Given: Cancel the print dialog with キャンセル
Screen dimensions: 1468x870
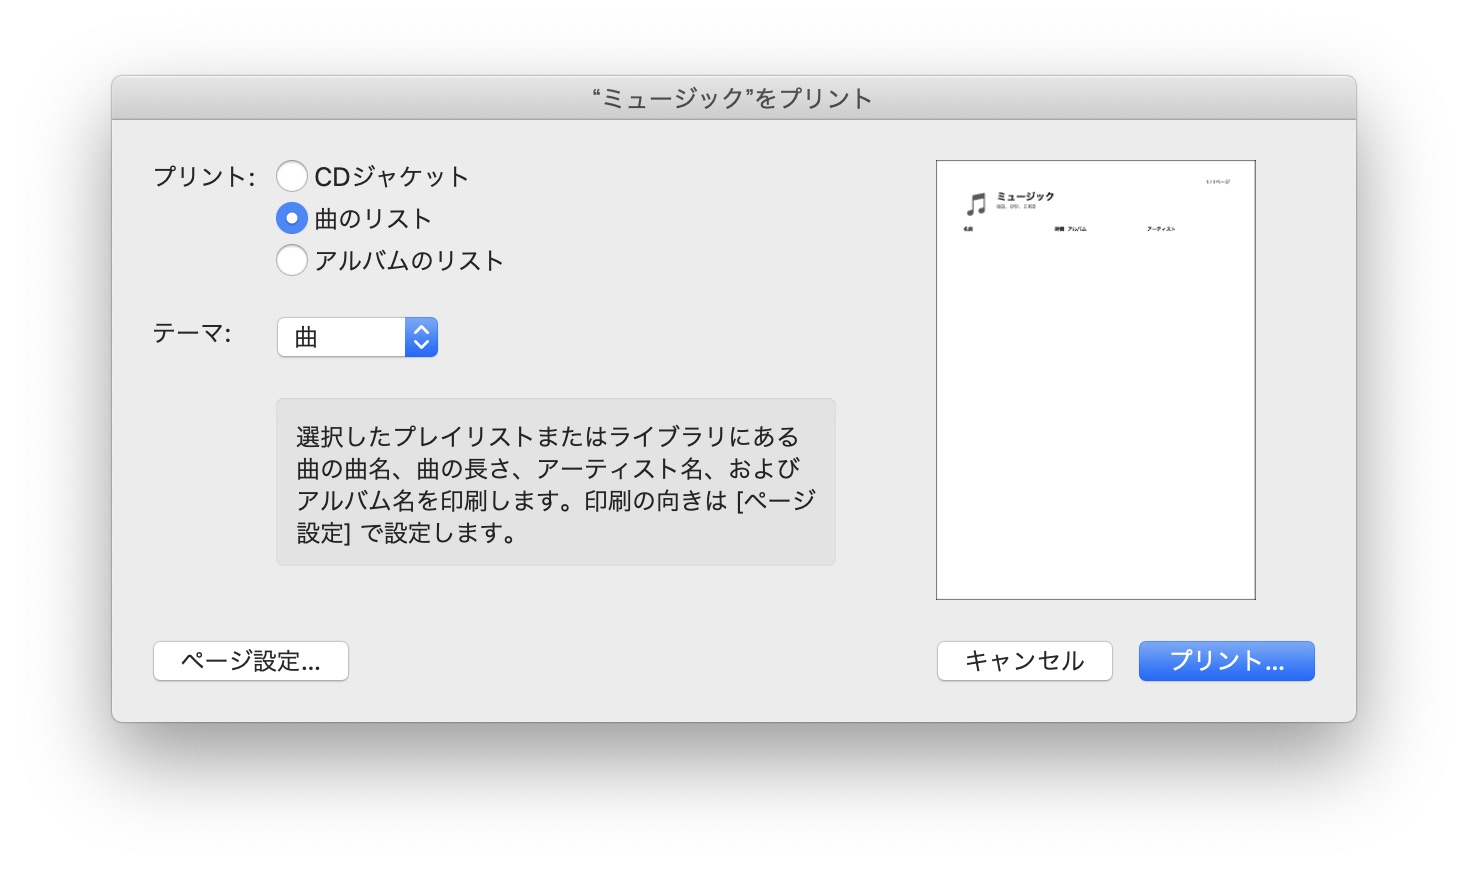Looking at the screenshot, I should tap(1025, 661).
